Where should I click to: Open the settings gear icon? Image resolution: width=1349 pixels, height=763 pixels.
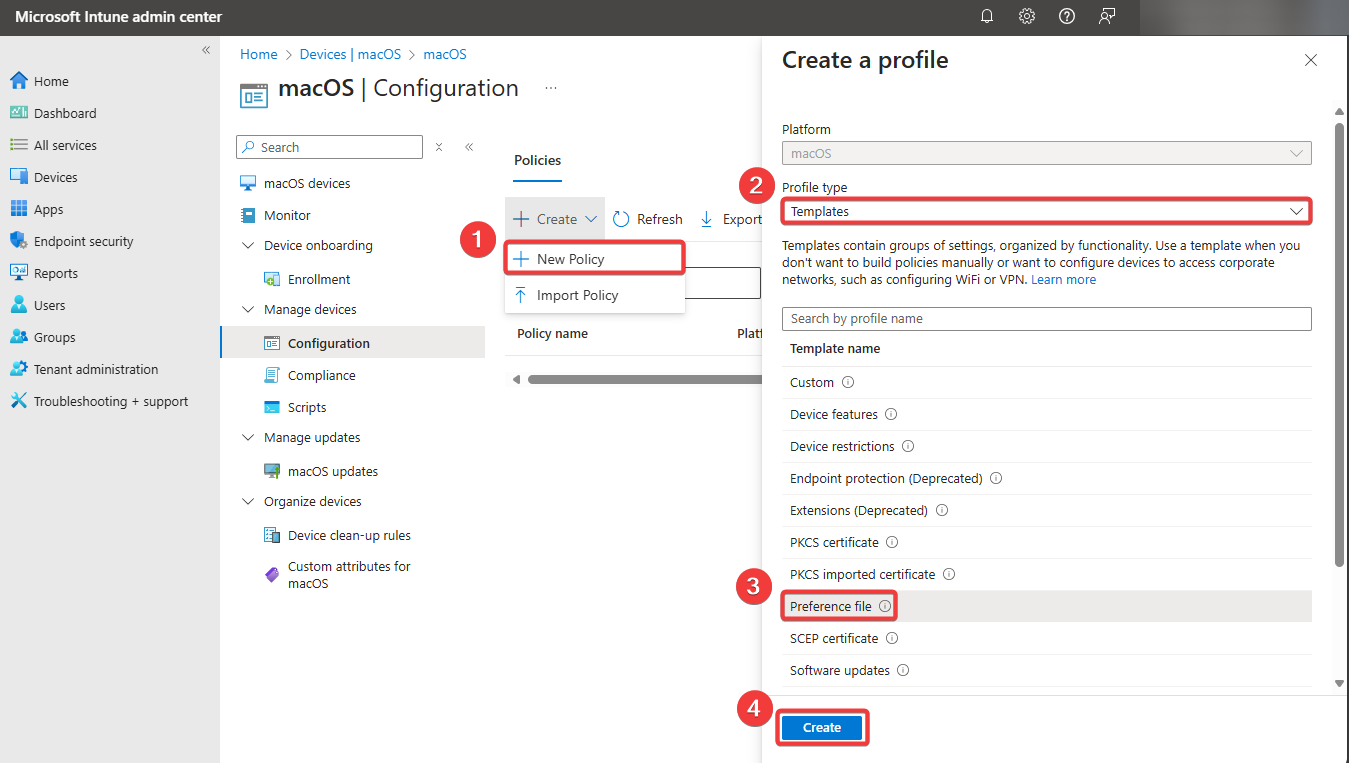tap(1027, 16)
